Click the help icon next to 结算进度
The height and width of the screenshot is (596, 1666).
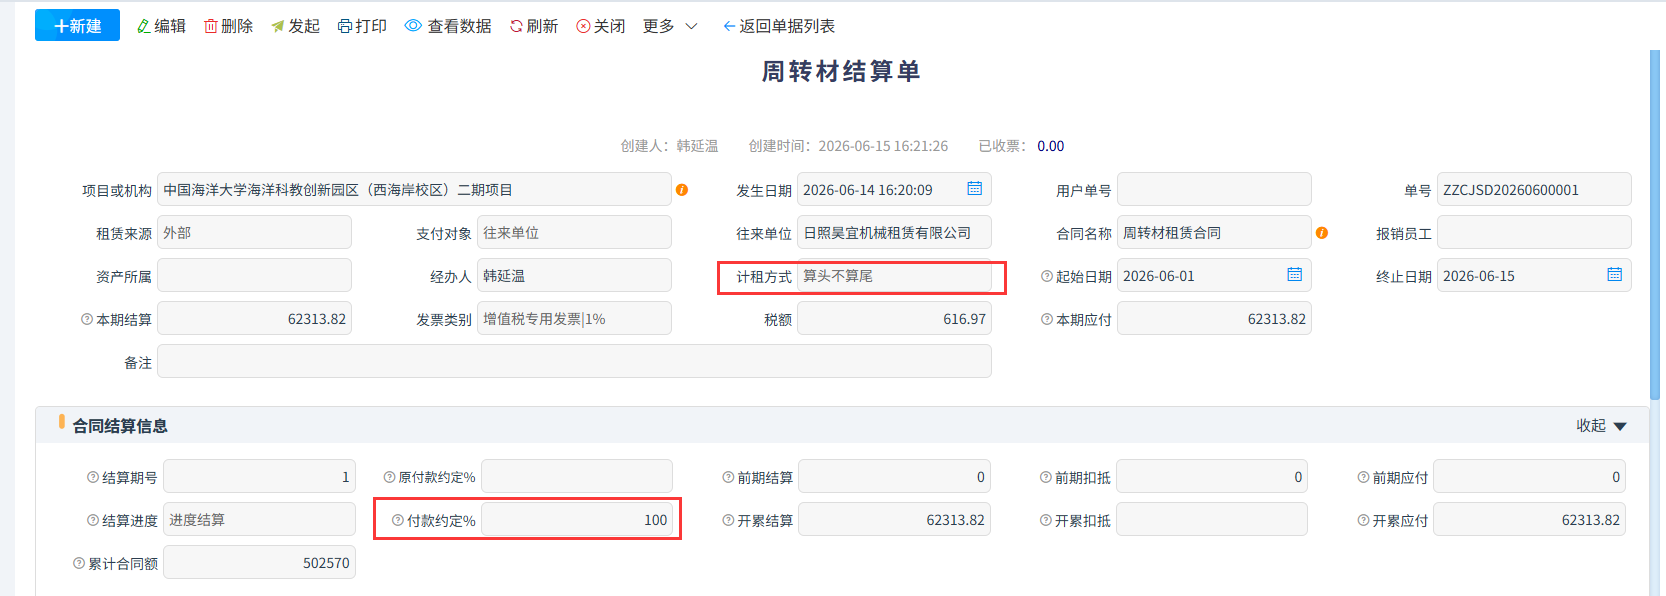pos(93,521)
